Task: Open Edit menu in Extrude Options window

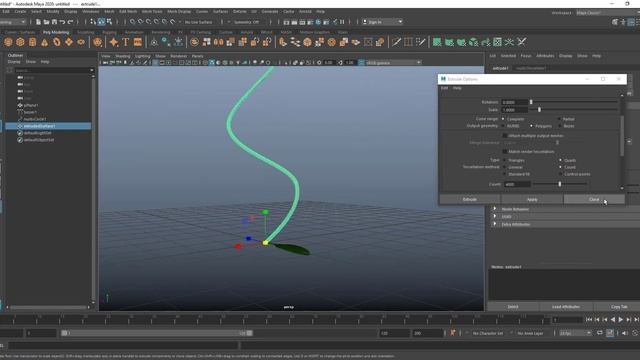Action: pos(444,88)
